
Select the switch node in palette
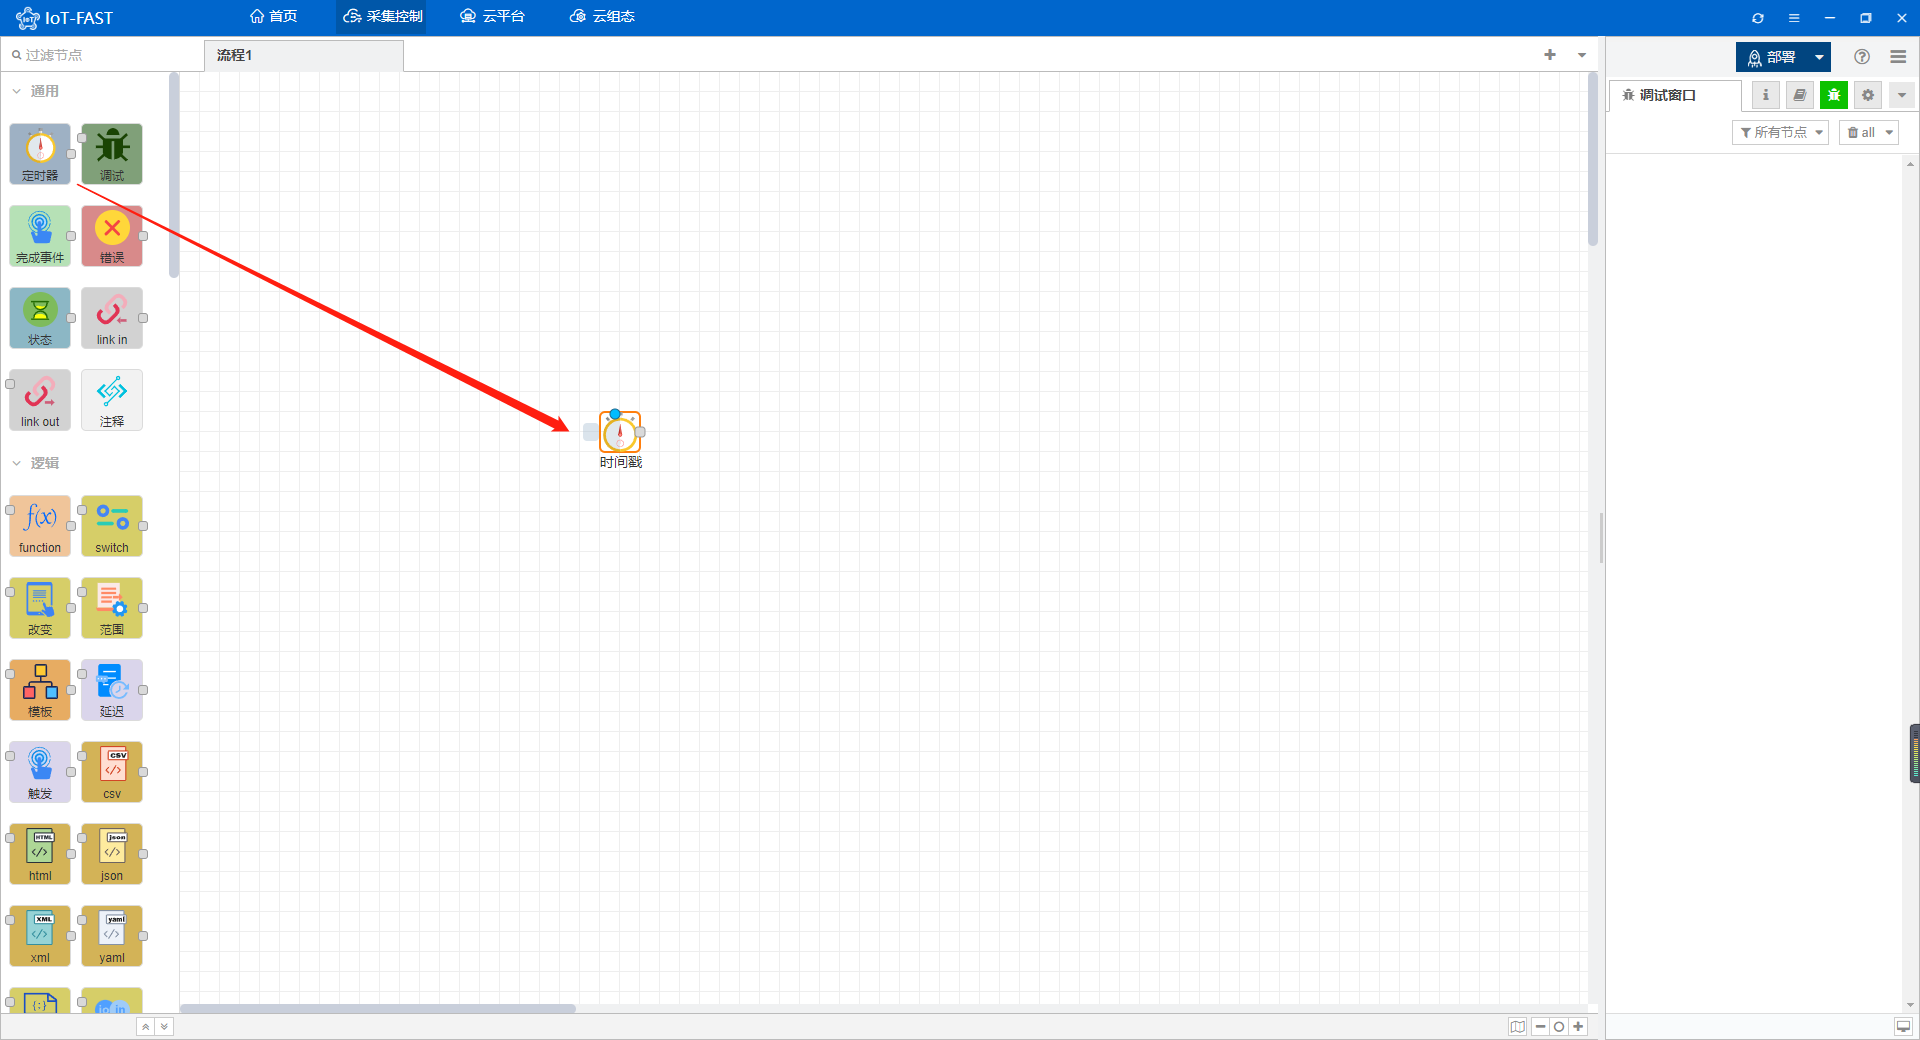pyautogui.click(x=112, y=526)
